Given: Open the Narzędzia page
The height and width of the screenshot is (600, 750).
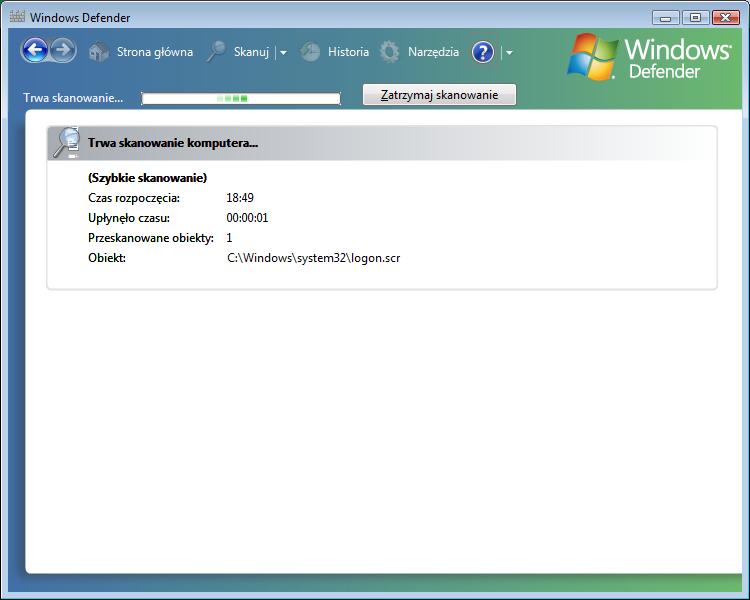Looking at the screenshot, I should 433,52.
